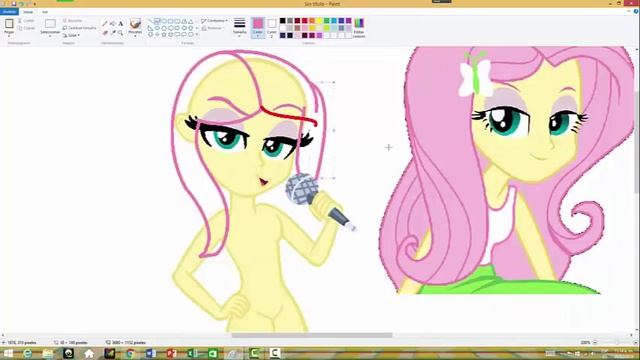Select the Color picker eyedropper tool
640x360 pixels.
coord(113,32)
